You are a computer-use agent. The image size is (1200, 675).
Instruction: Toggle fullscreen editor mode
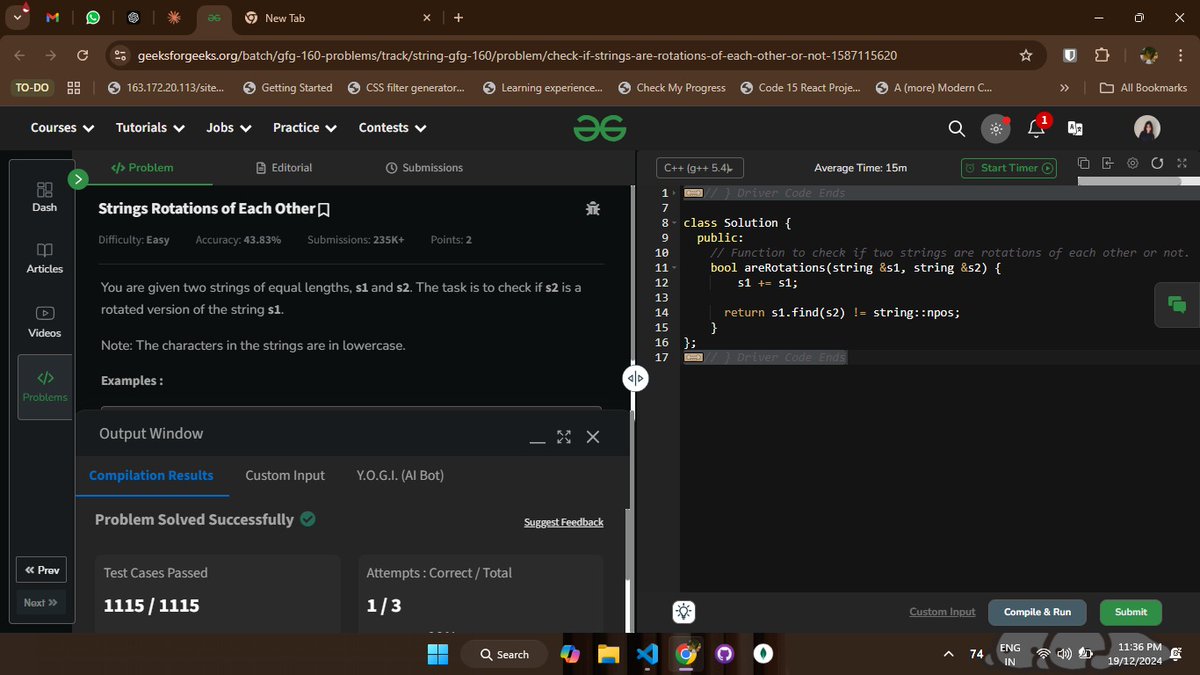(1182, 163)
